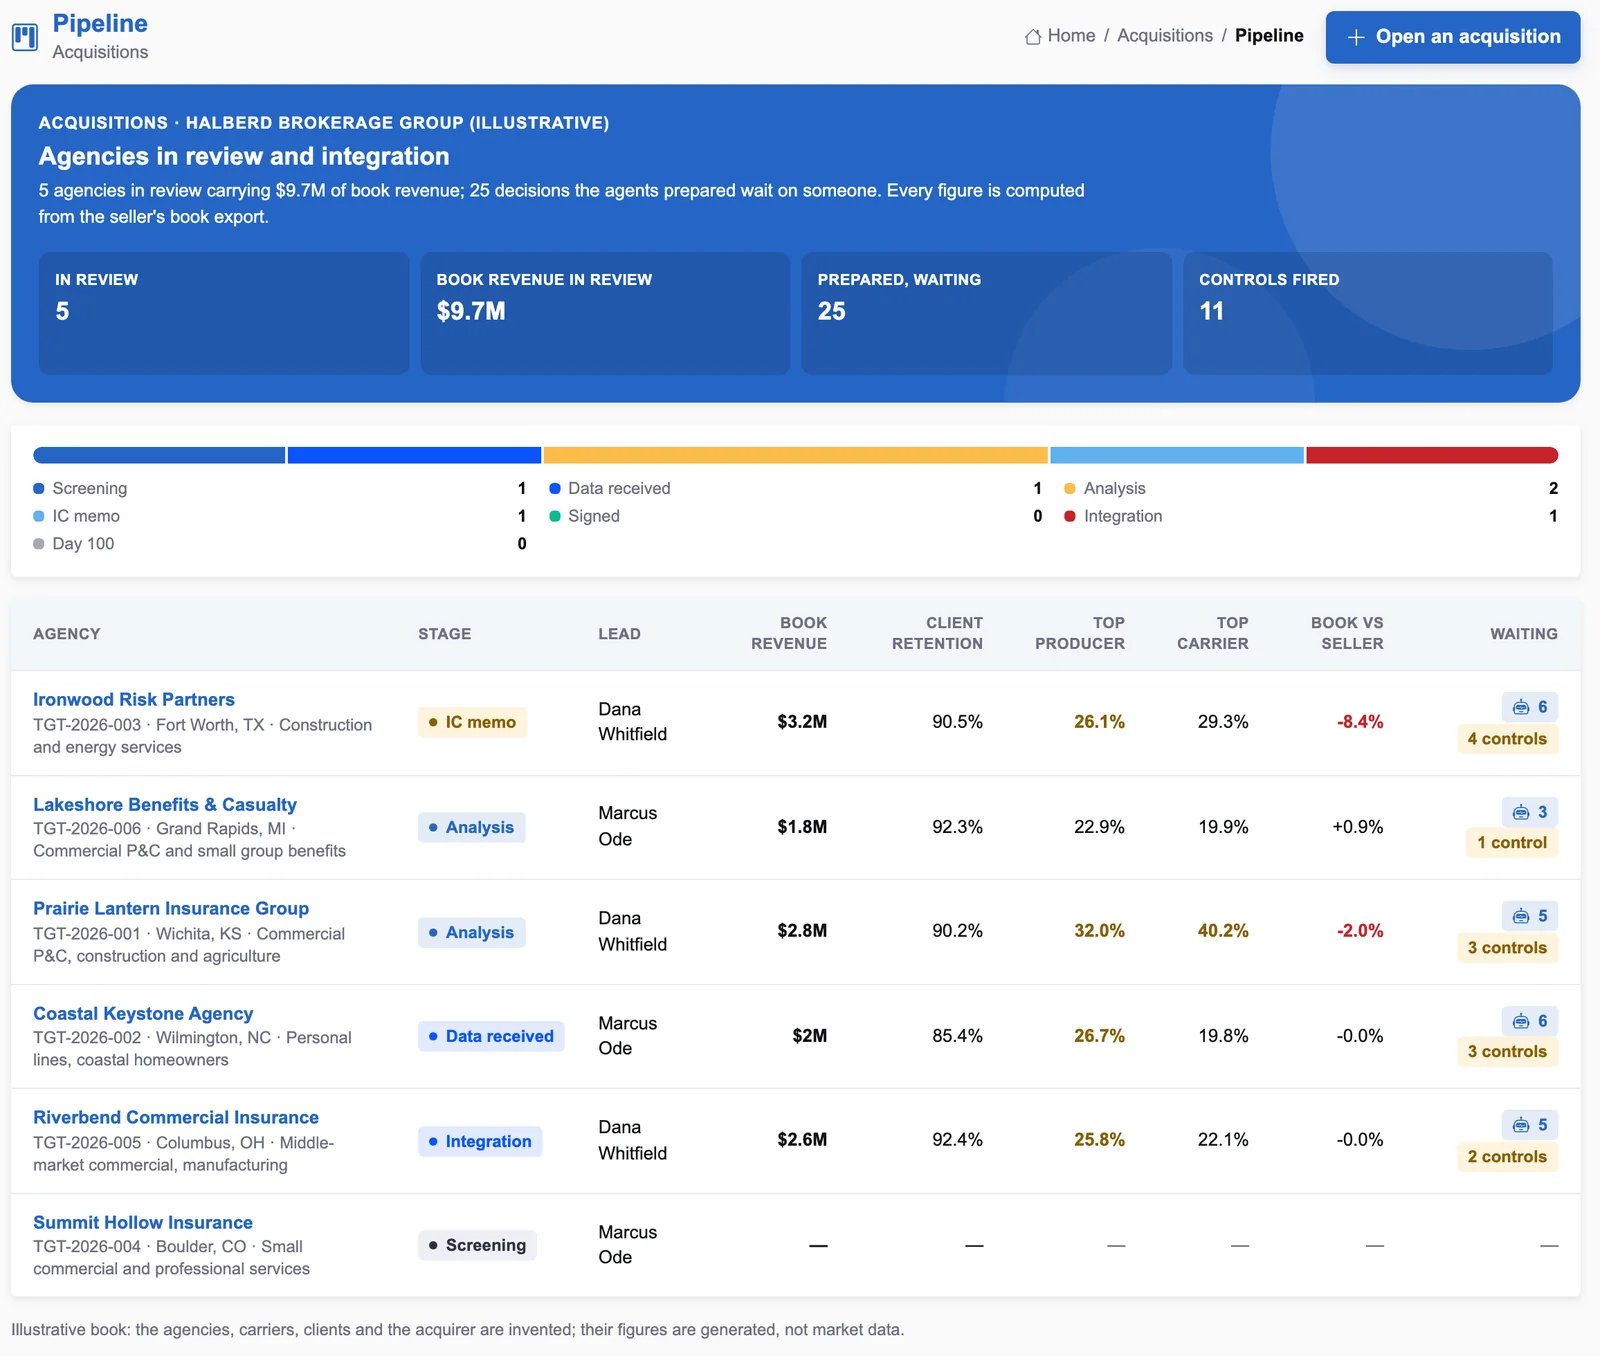Click the -8.4% book vs seller value
The height and width of the screenshot is (1356, 1600).
(x=1360, y=722)
